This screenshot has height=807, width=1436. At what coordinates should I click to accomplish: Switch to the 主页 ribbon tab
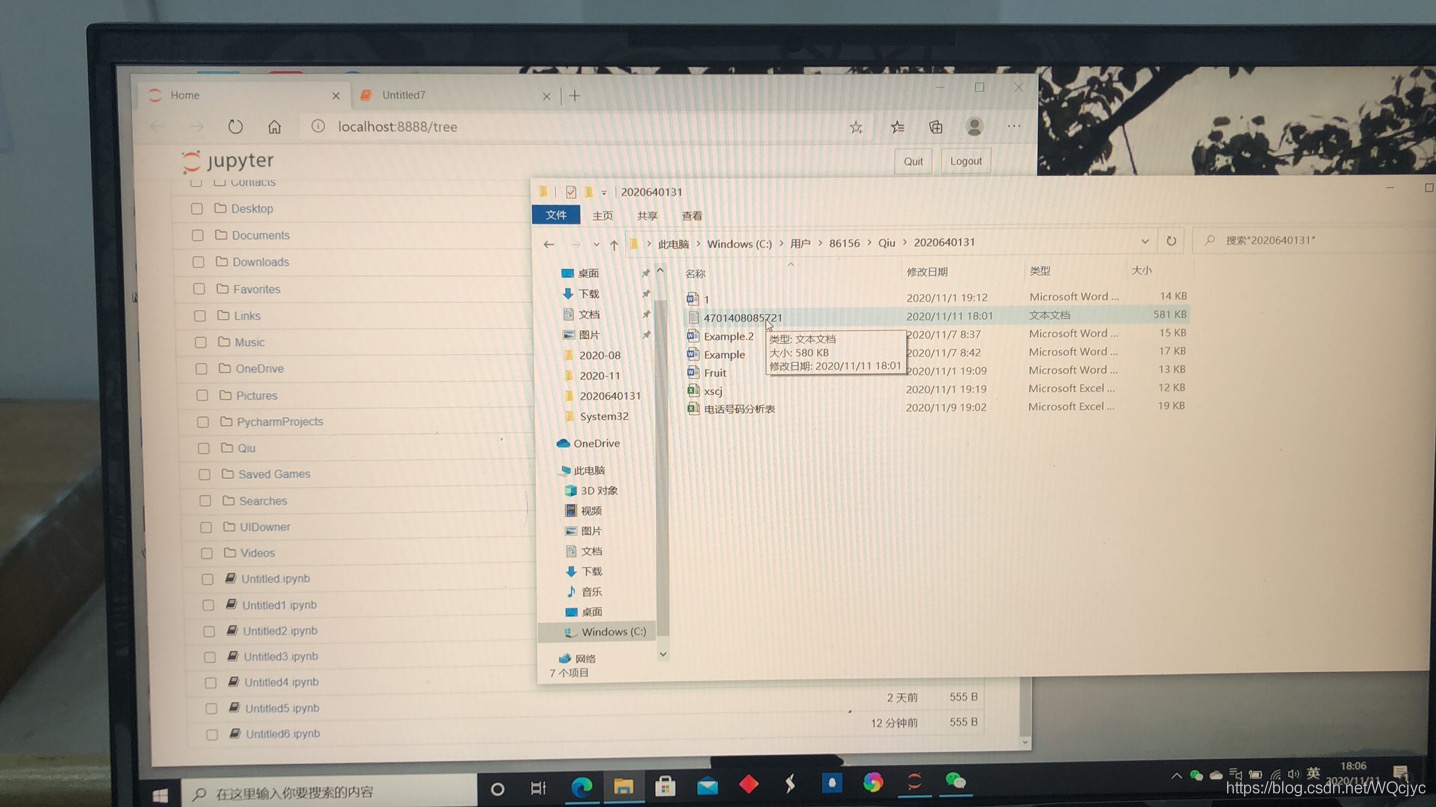602,216
